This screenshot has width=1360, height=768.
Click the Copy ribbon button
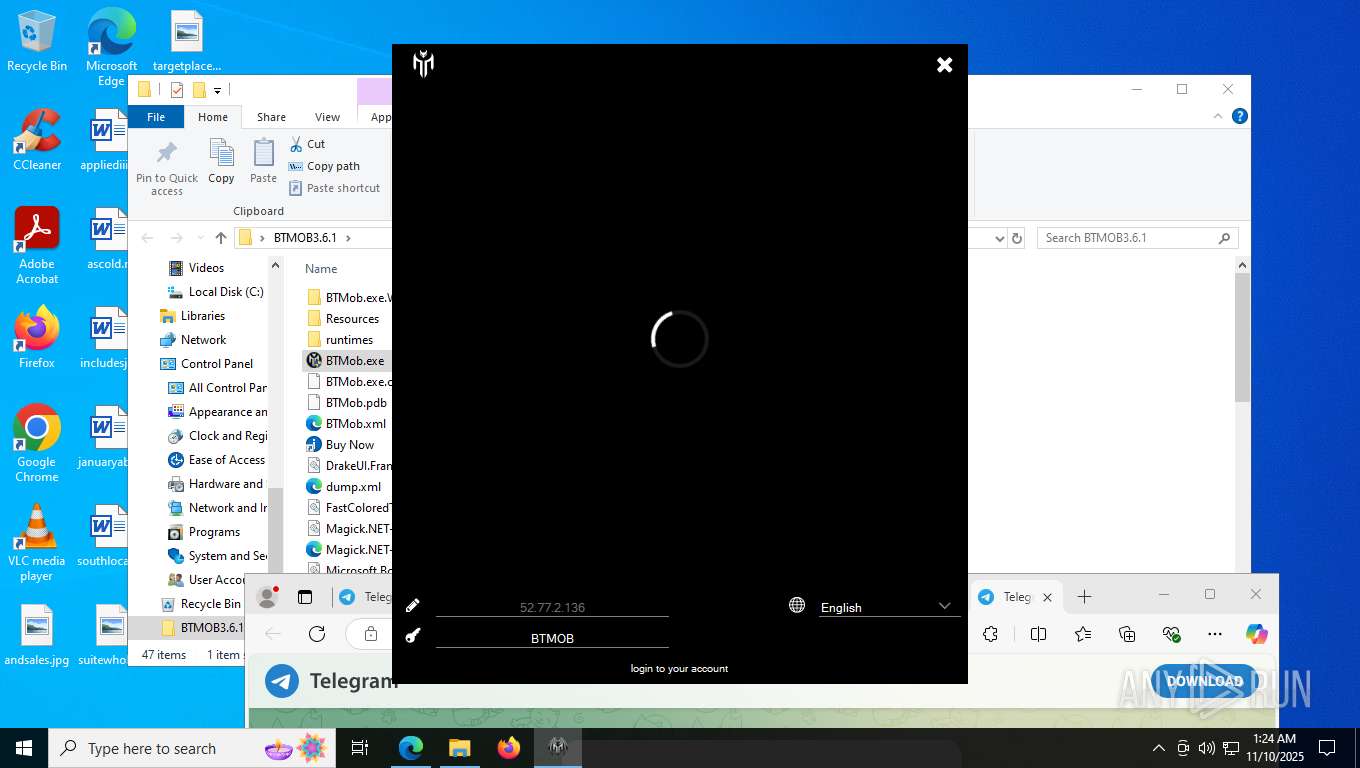coord(221,162)
